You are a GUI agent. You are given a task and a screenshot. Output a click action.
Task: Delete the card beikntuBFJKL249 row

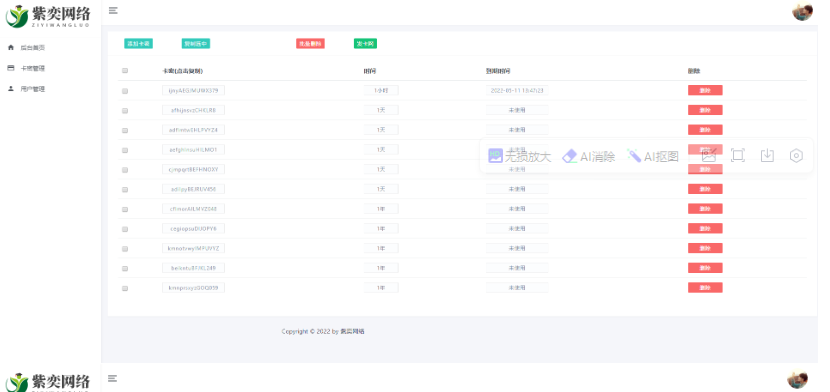(x=705, y=268)
